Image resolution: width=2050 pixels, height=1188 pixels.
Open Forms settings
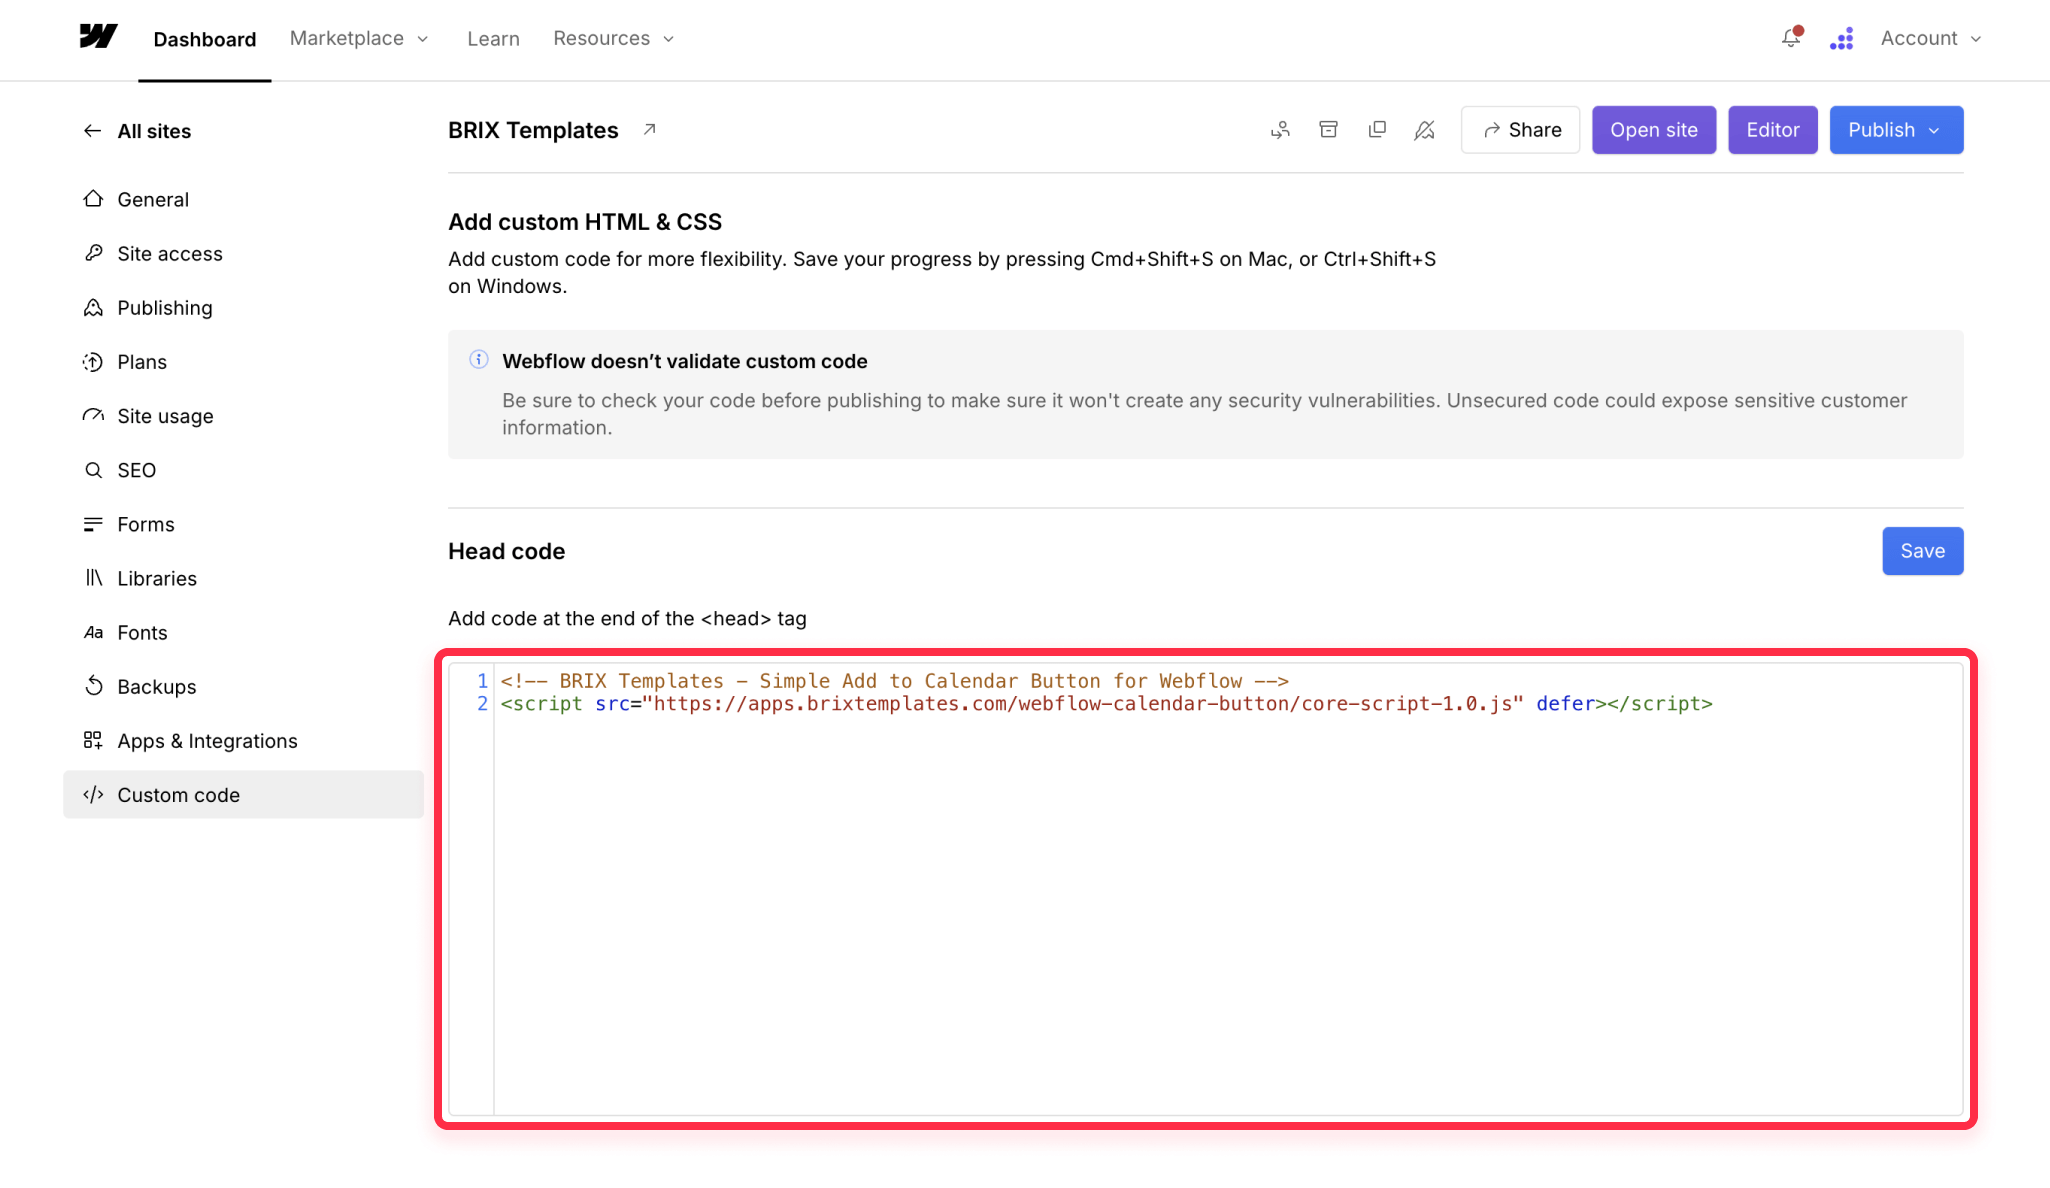click(243, 524)
